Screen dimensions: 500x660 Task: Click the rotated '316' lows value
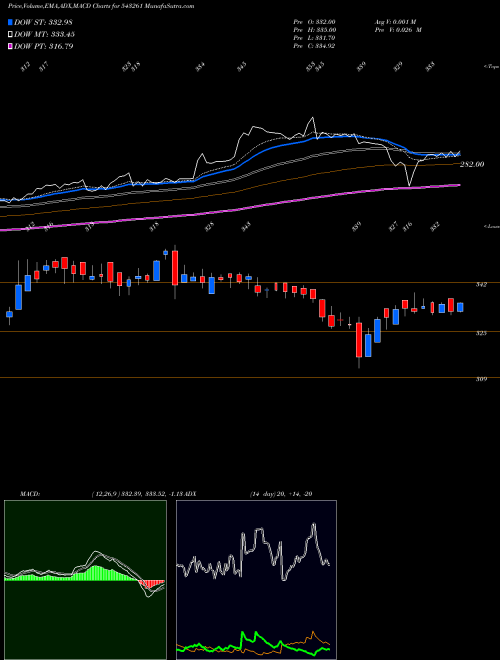(407, 227)
